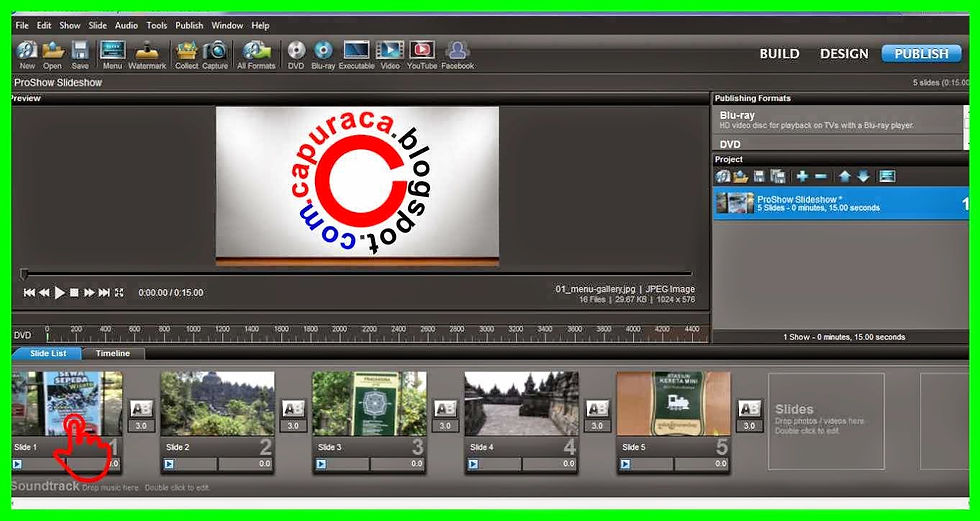The height and width of the screenshot is (521, 980).
Task: Select Slide 4 thumbnail
Action: point(521,404)
